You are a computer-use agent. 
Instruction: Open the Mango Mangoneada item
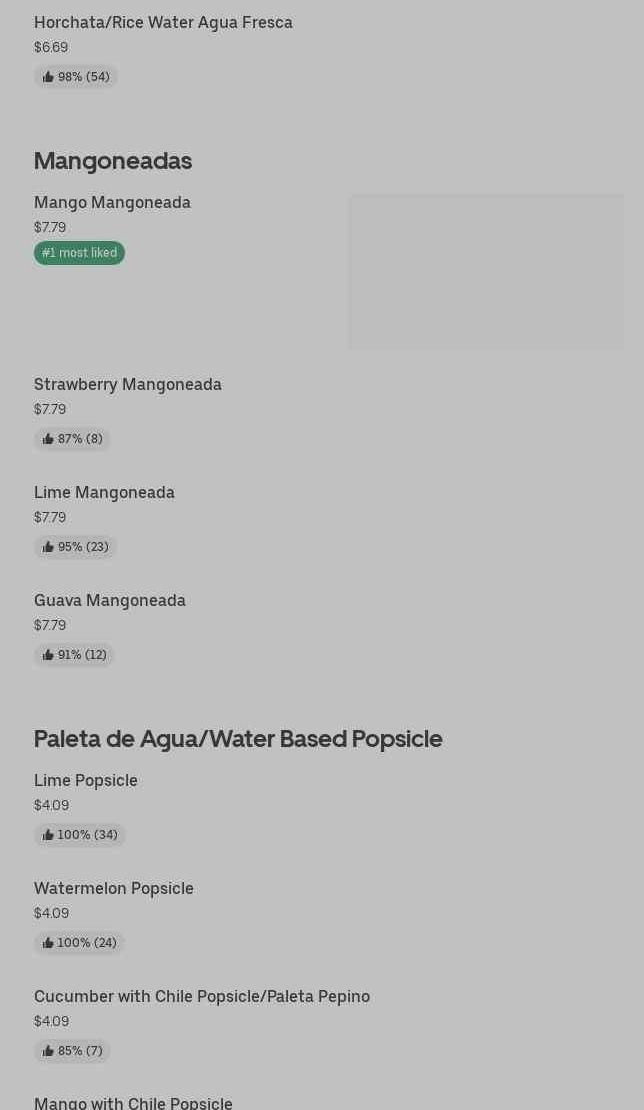[112, 202]
